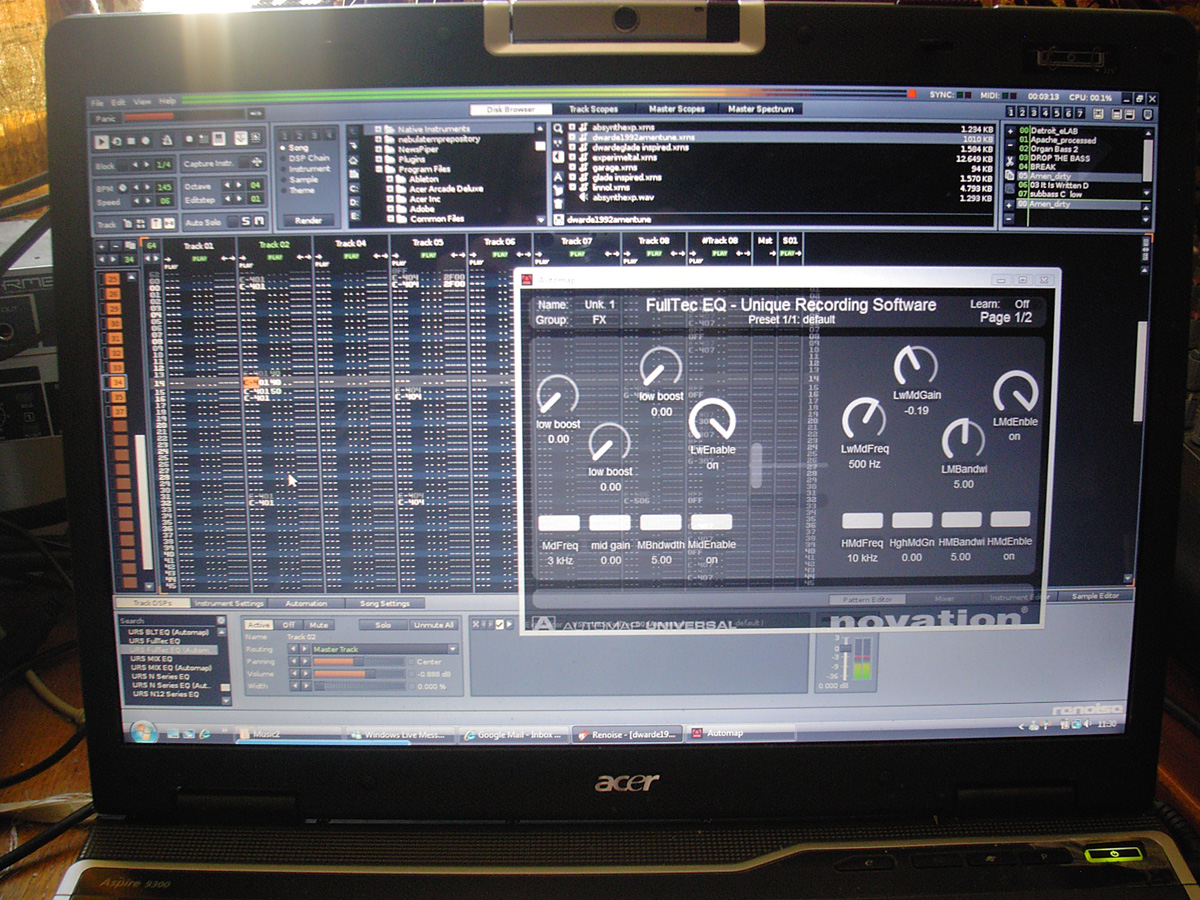Click the BPM tap tempo icon
This screenshot has width=1200, height=900.
pyautogui.click(x=123, y=187)
